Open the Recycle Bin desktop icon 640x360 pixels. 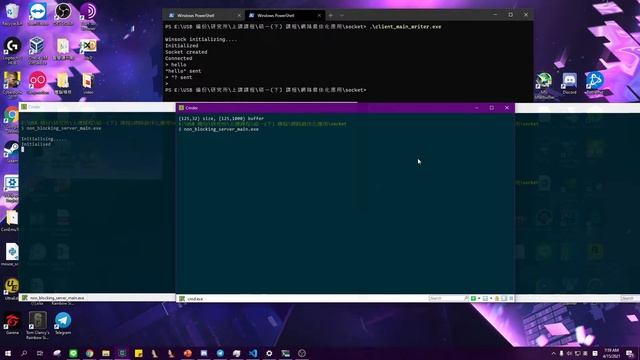[x=12, y=13]
